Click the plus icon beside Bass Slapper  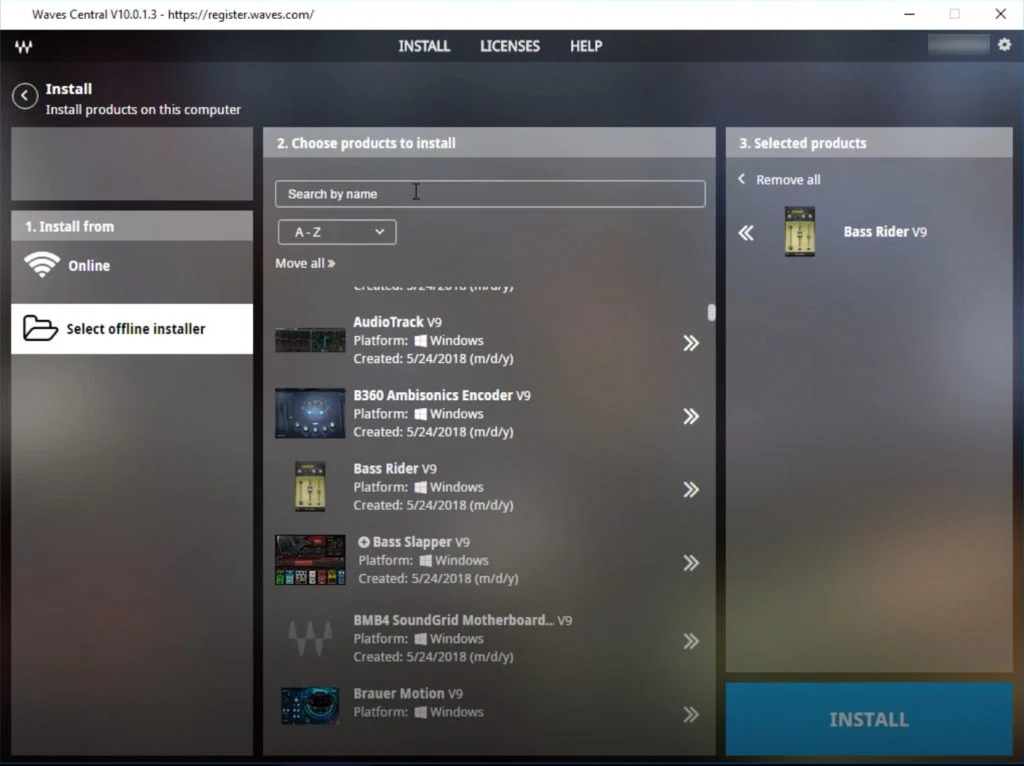click(364, 541)
